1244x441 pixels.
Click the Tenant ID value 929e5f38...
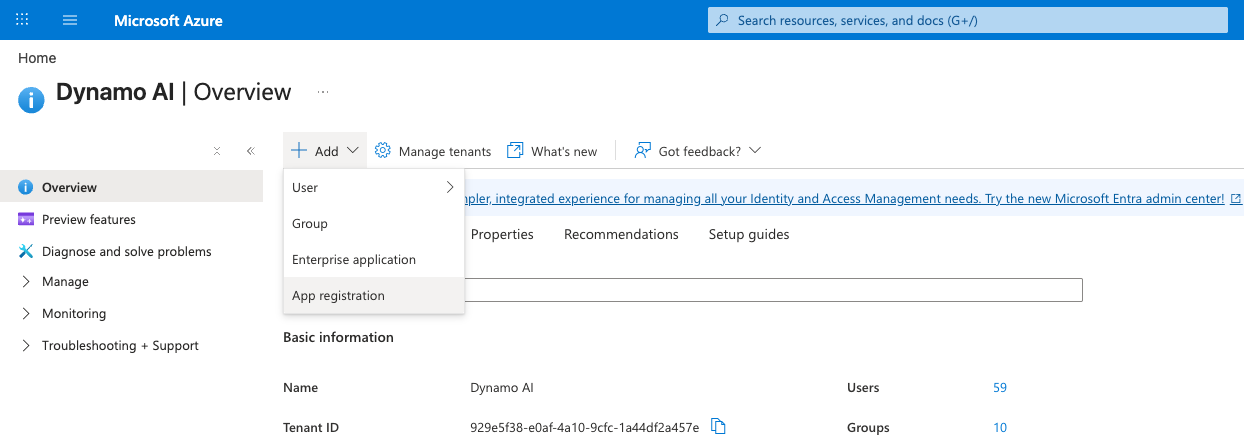584,428
